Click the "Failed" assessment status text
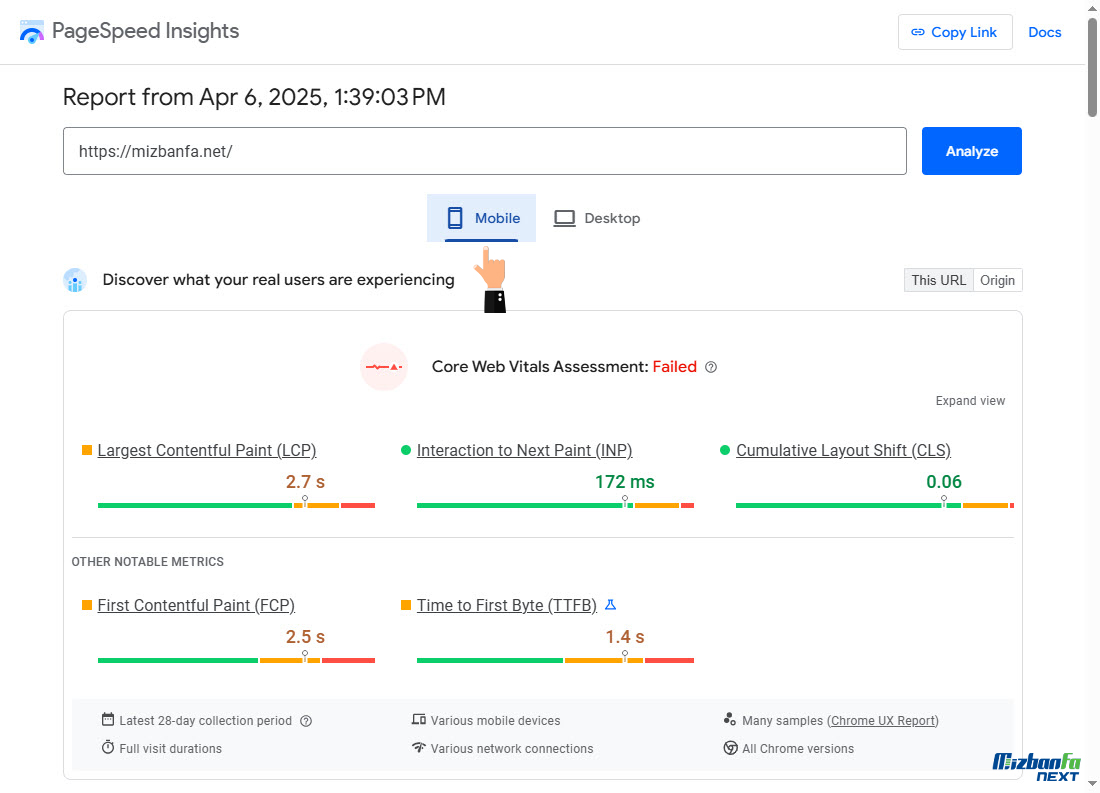 pyautogui.click(x=674, y=367)
